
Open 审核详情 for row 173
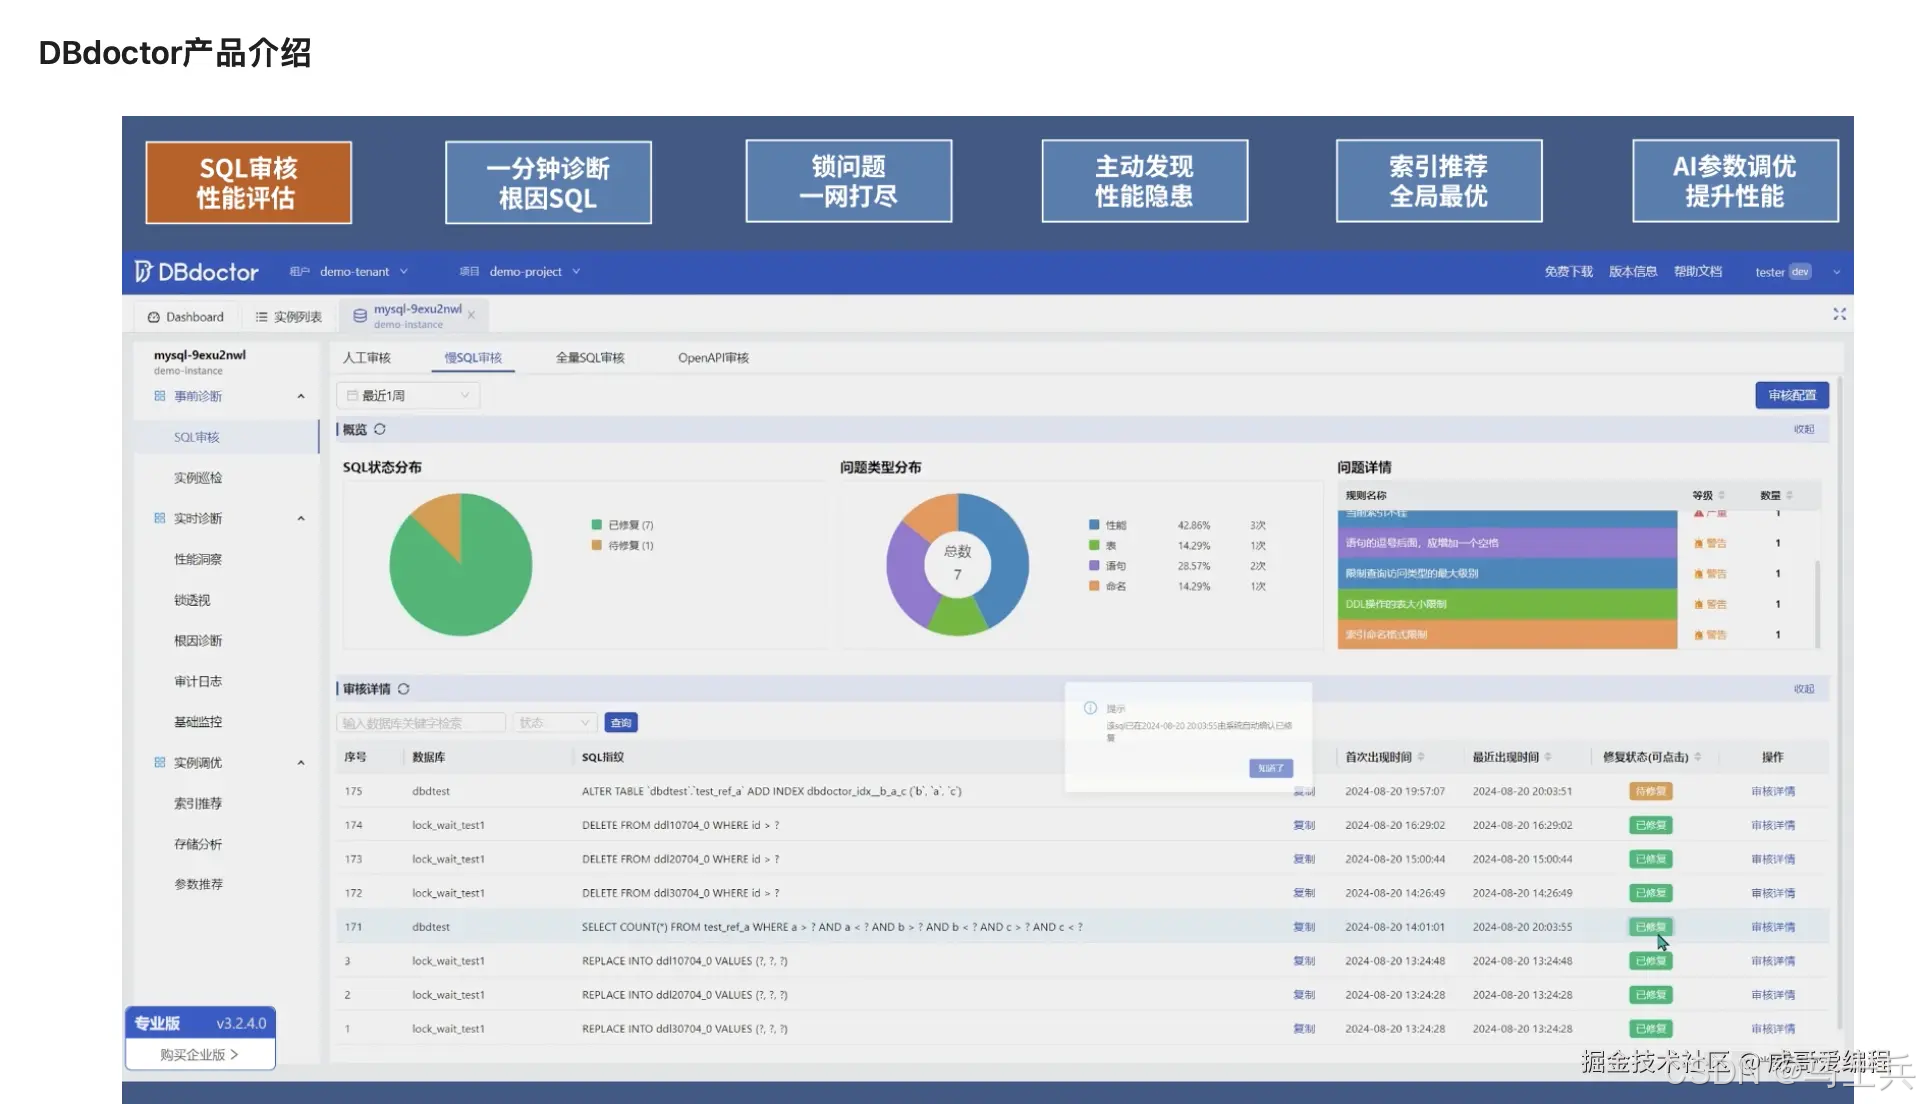coord(1773,859)
